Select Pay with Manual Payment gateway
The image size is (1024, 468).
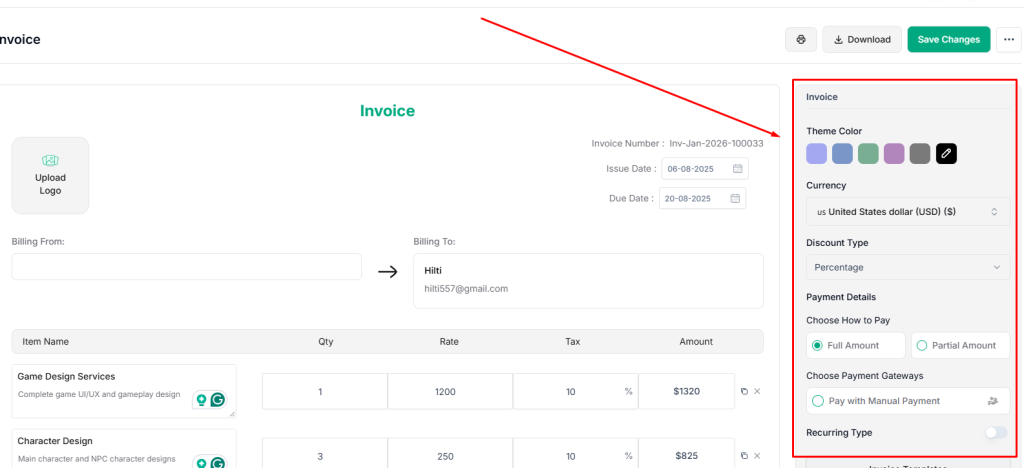click(x=908, y=401)
